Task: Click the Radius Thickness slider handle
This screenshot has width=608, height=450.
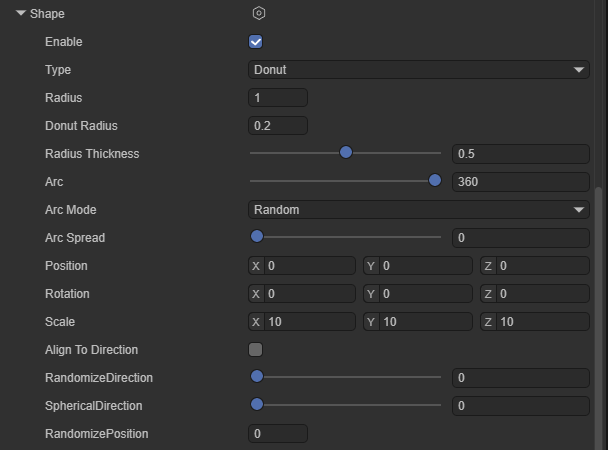Action: coord(346,153)
